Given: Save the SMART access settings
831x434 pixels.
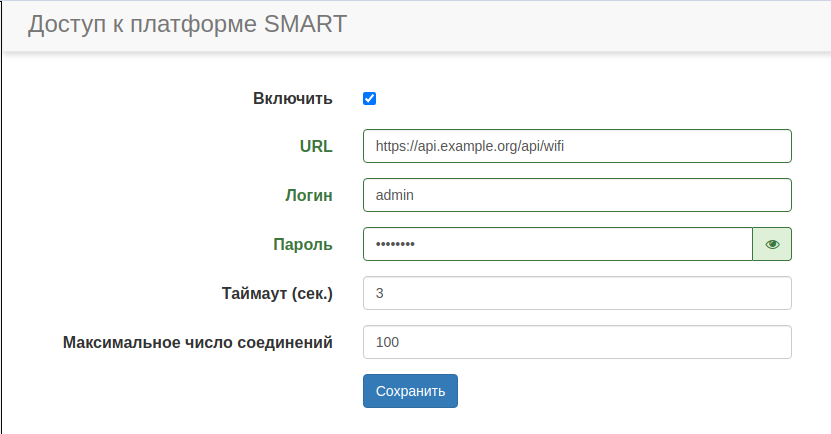Looking at the screenshot, I should (x=410, y=391).
